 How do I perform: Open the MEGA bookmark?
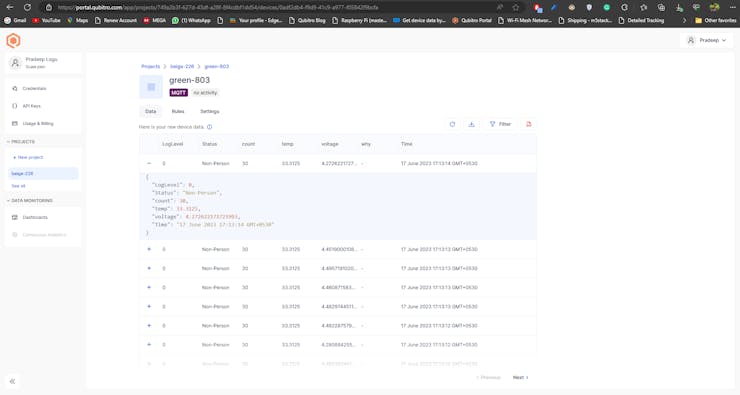click(x=154, y=21)
